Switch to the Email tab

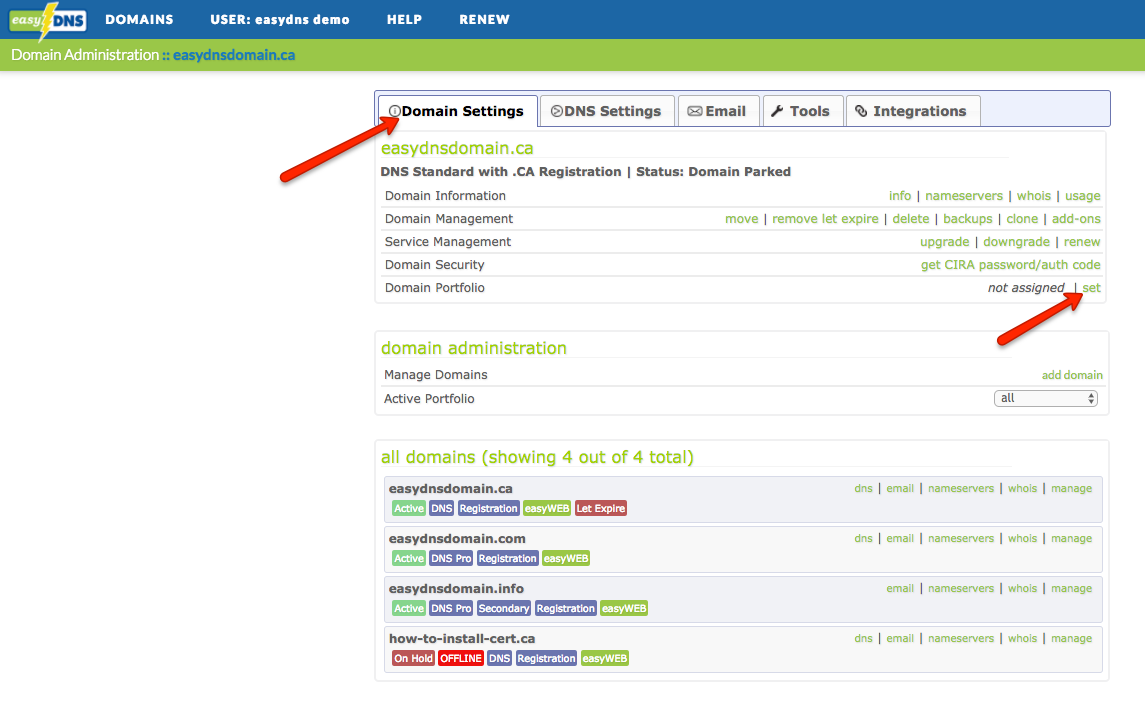719,111
